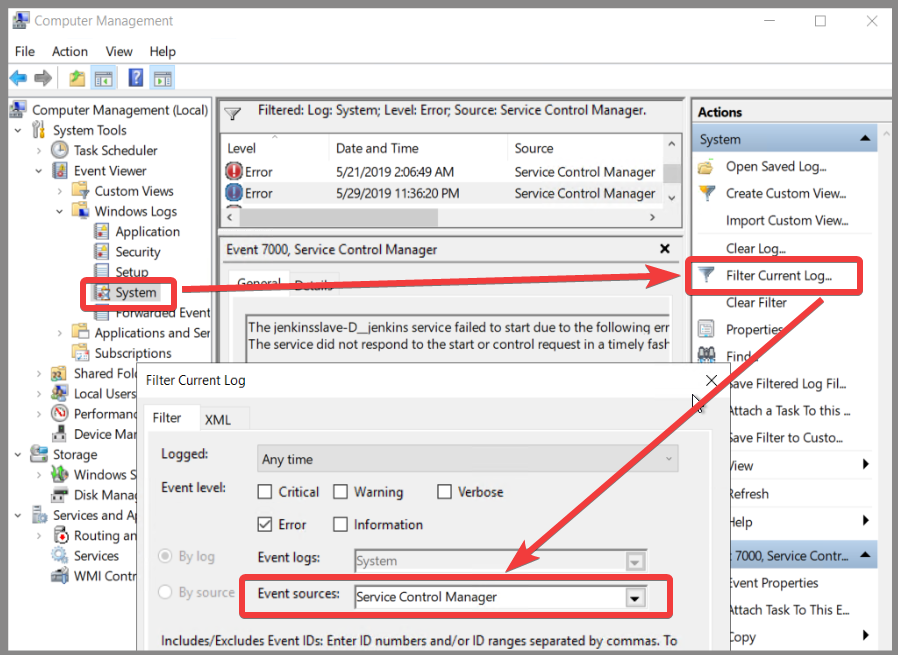This screenshot has height=655, width=898.
Task: Open the Action menu
Action: [70, 51]
